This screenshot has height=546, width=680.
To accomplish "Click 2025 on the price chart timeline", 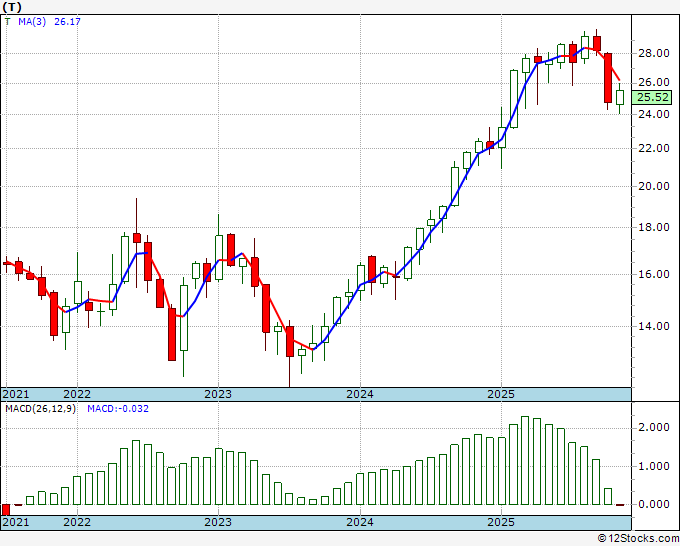I will [501, 394].
